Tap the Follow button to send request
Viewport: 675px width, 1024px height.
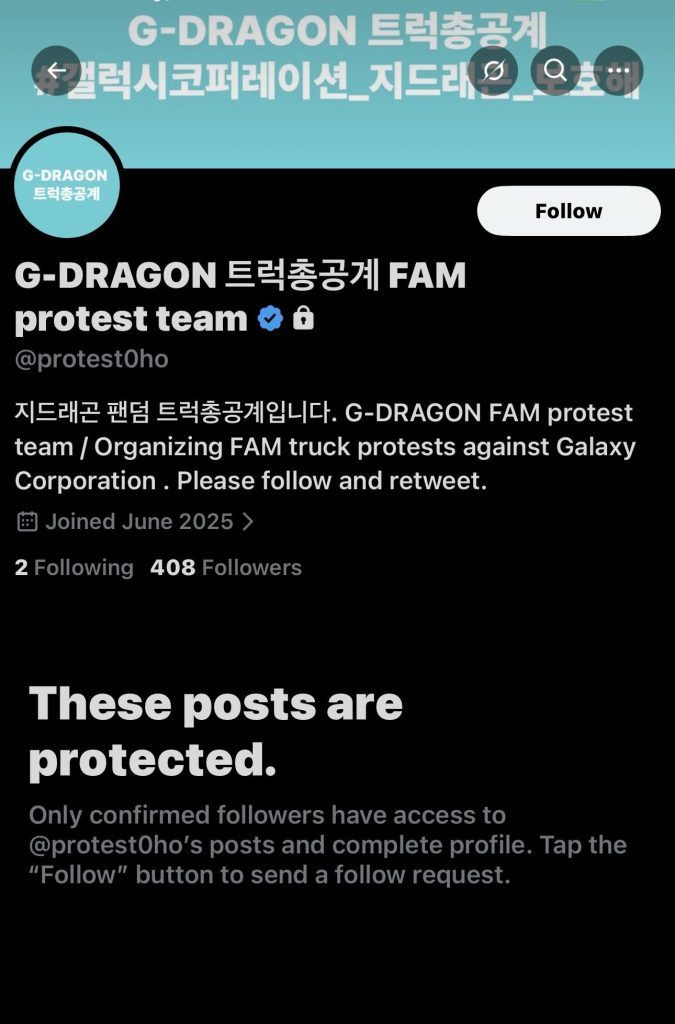(x=568, y=211)
